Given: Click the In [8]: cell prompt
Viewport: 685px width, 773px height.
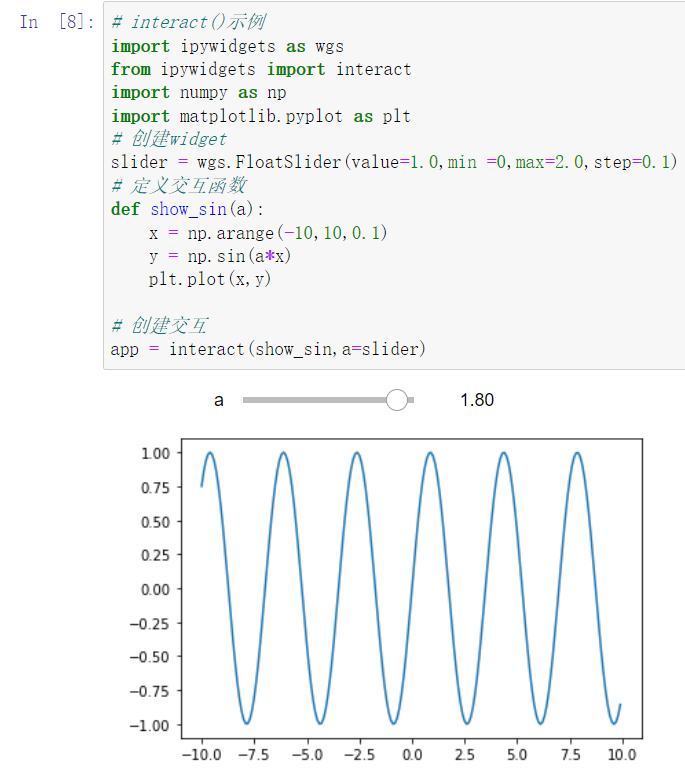Looking at the screenshot, I should [x=57, y=22].
